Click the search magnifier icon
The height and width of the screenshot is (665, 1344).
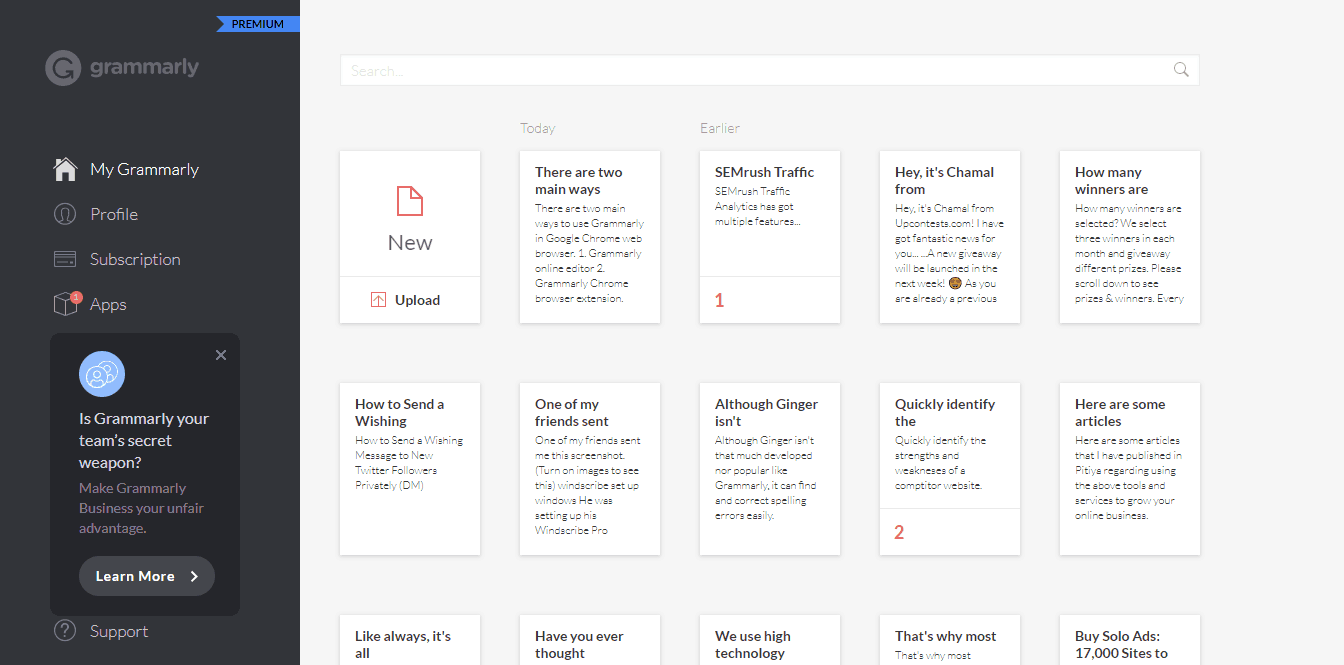(x=1181, y=70)
